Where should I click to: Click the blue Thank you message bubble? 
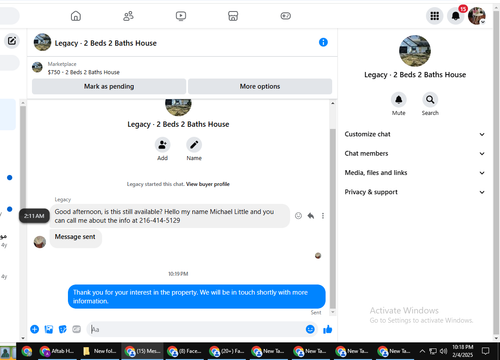click(x=197, y=296)
